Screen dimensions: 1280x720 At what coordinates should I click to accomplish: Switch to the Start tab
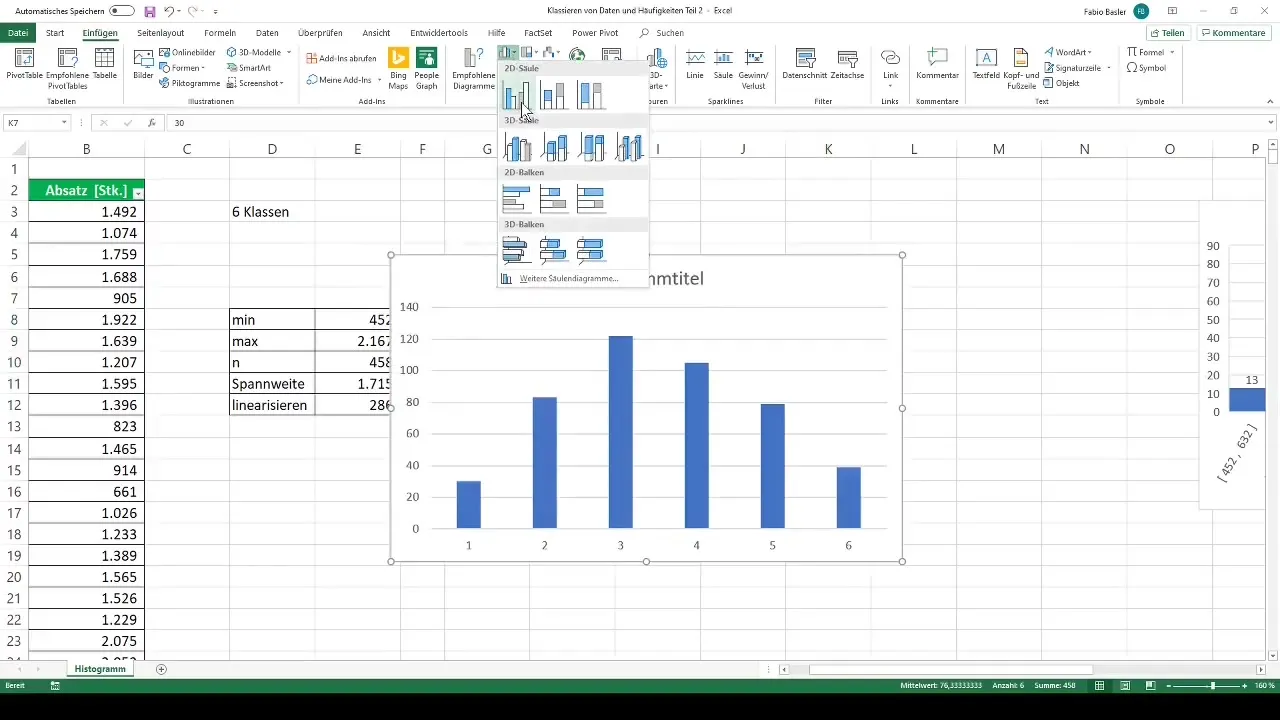pos(55,33)
